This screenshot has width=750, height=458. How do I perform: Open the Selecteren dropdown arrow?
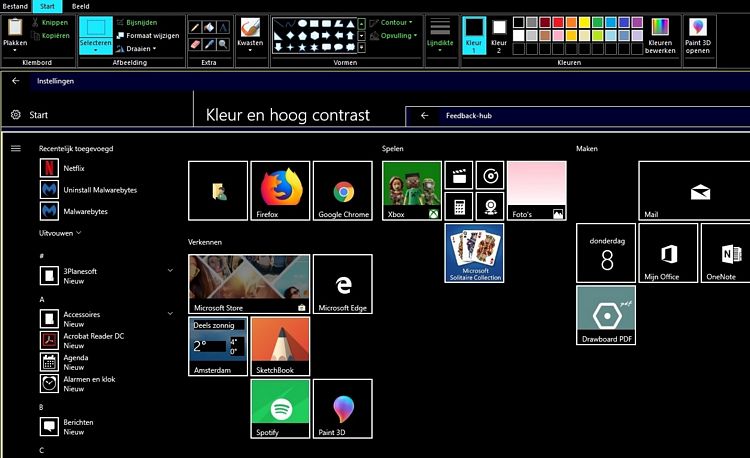96,50
